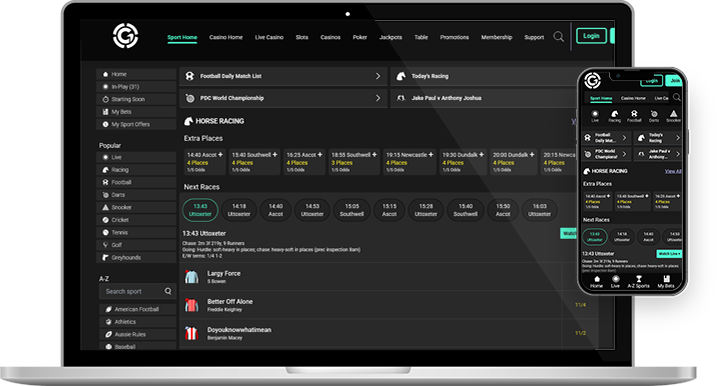
Task: Click the Doyouknowwhatimean jockey silks icon
Action: [192, 333]
